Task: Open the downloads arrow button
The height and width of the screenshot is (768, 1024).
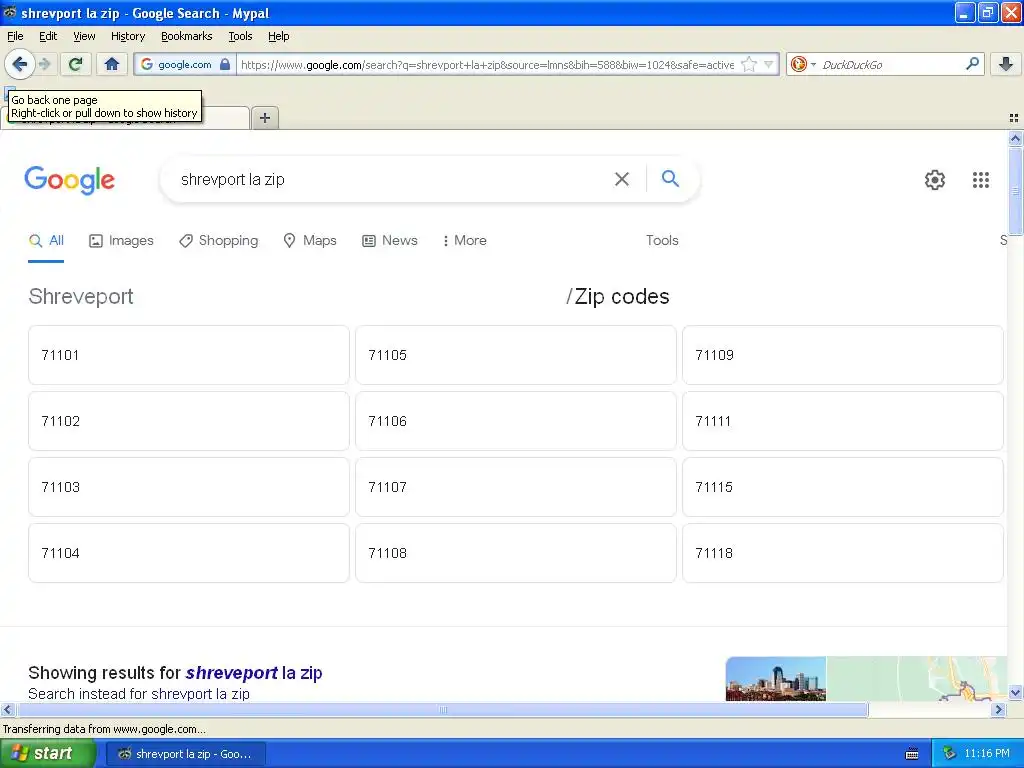Action: click(x=1006, y=64)
